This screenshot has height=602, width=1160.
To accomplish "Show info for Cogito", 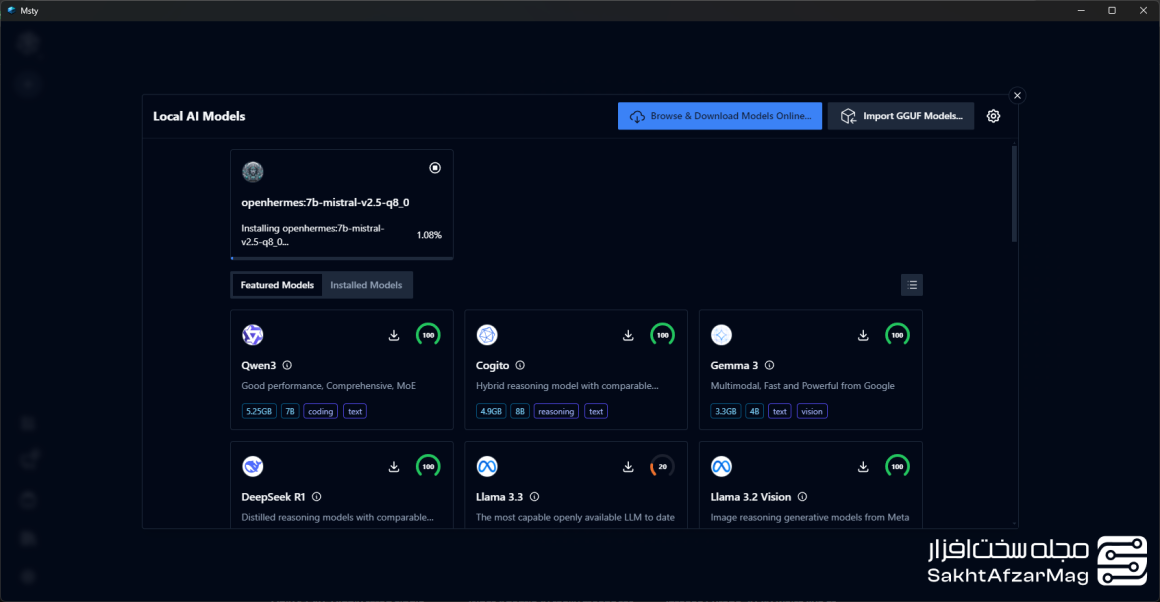I will pyautogui.click(x=520, y=365).
